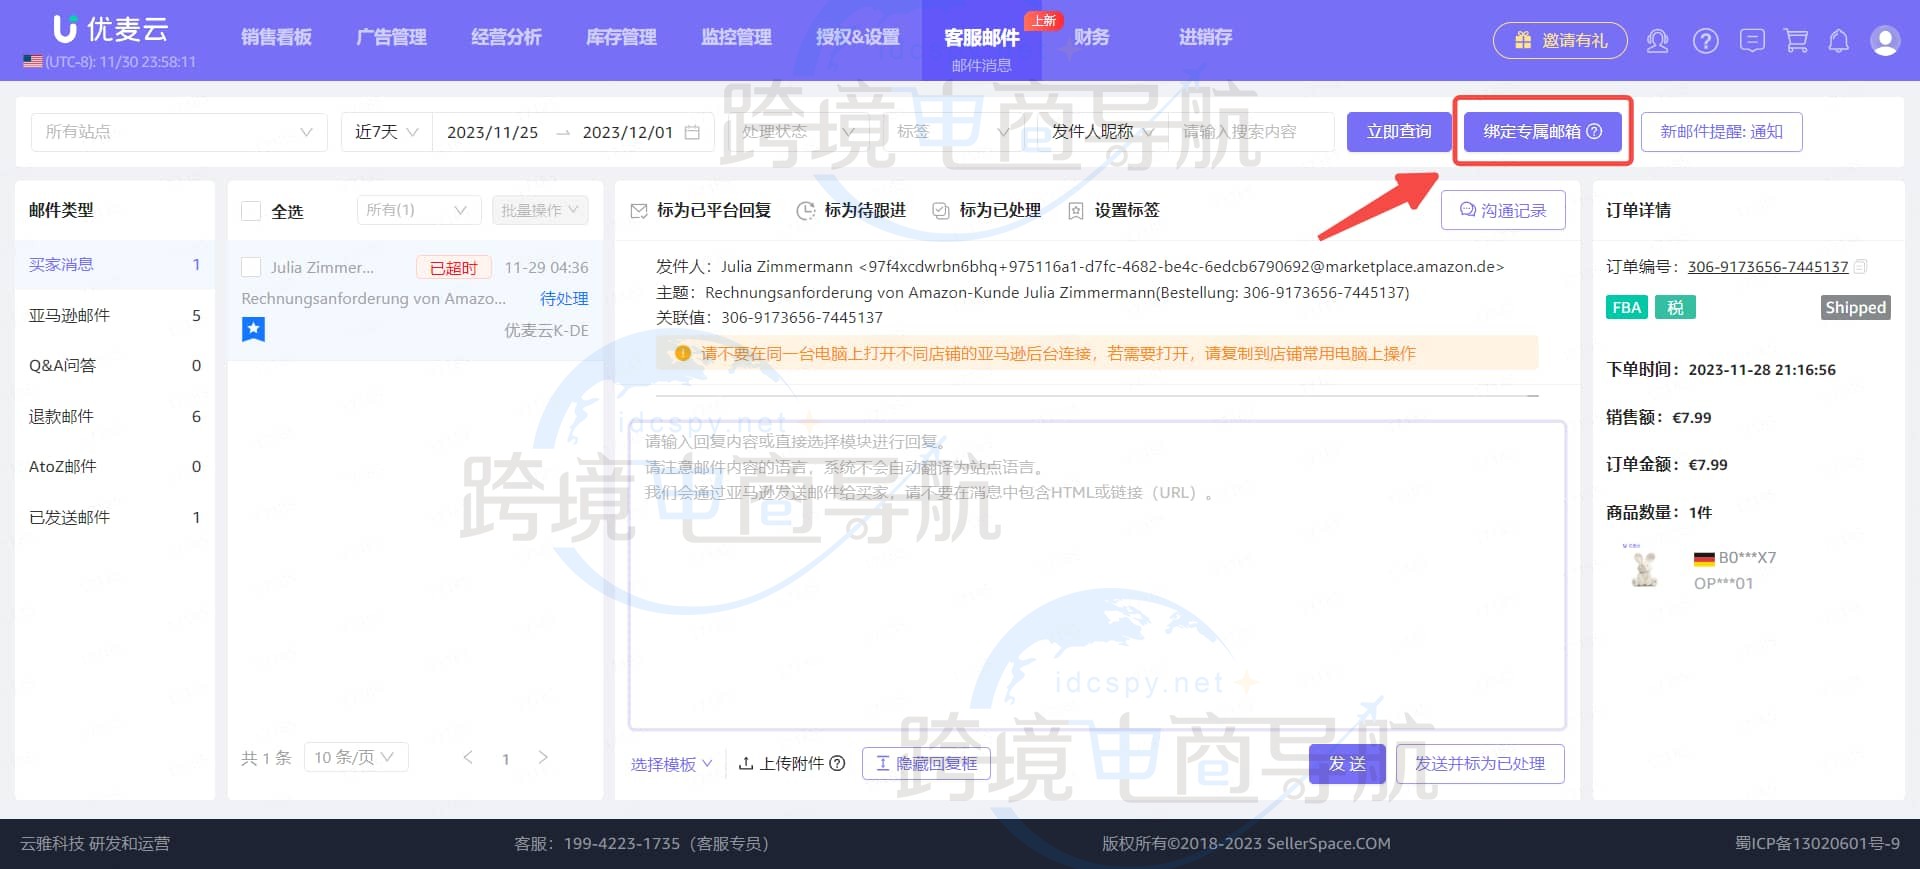This screenshot has height=869, width=1920.
Task: Open the 发件人昵称 dropdown
Action: (x=1102, y=132)
